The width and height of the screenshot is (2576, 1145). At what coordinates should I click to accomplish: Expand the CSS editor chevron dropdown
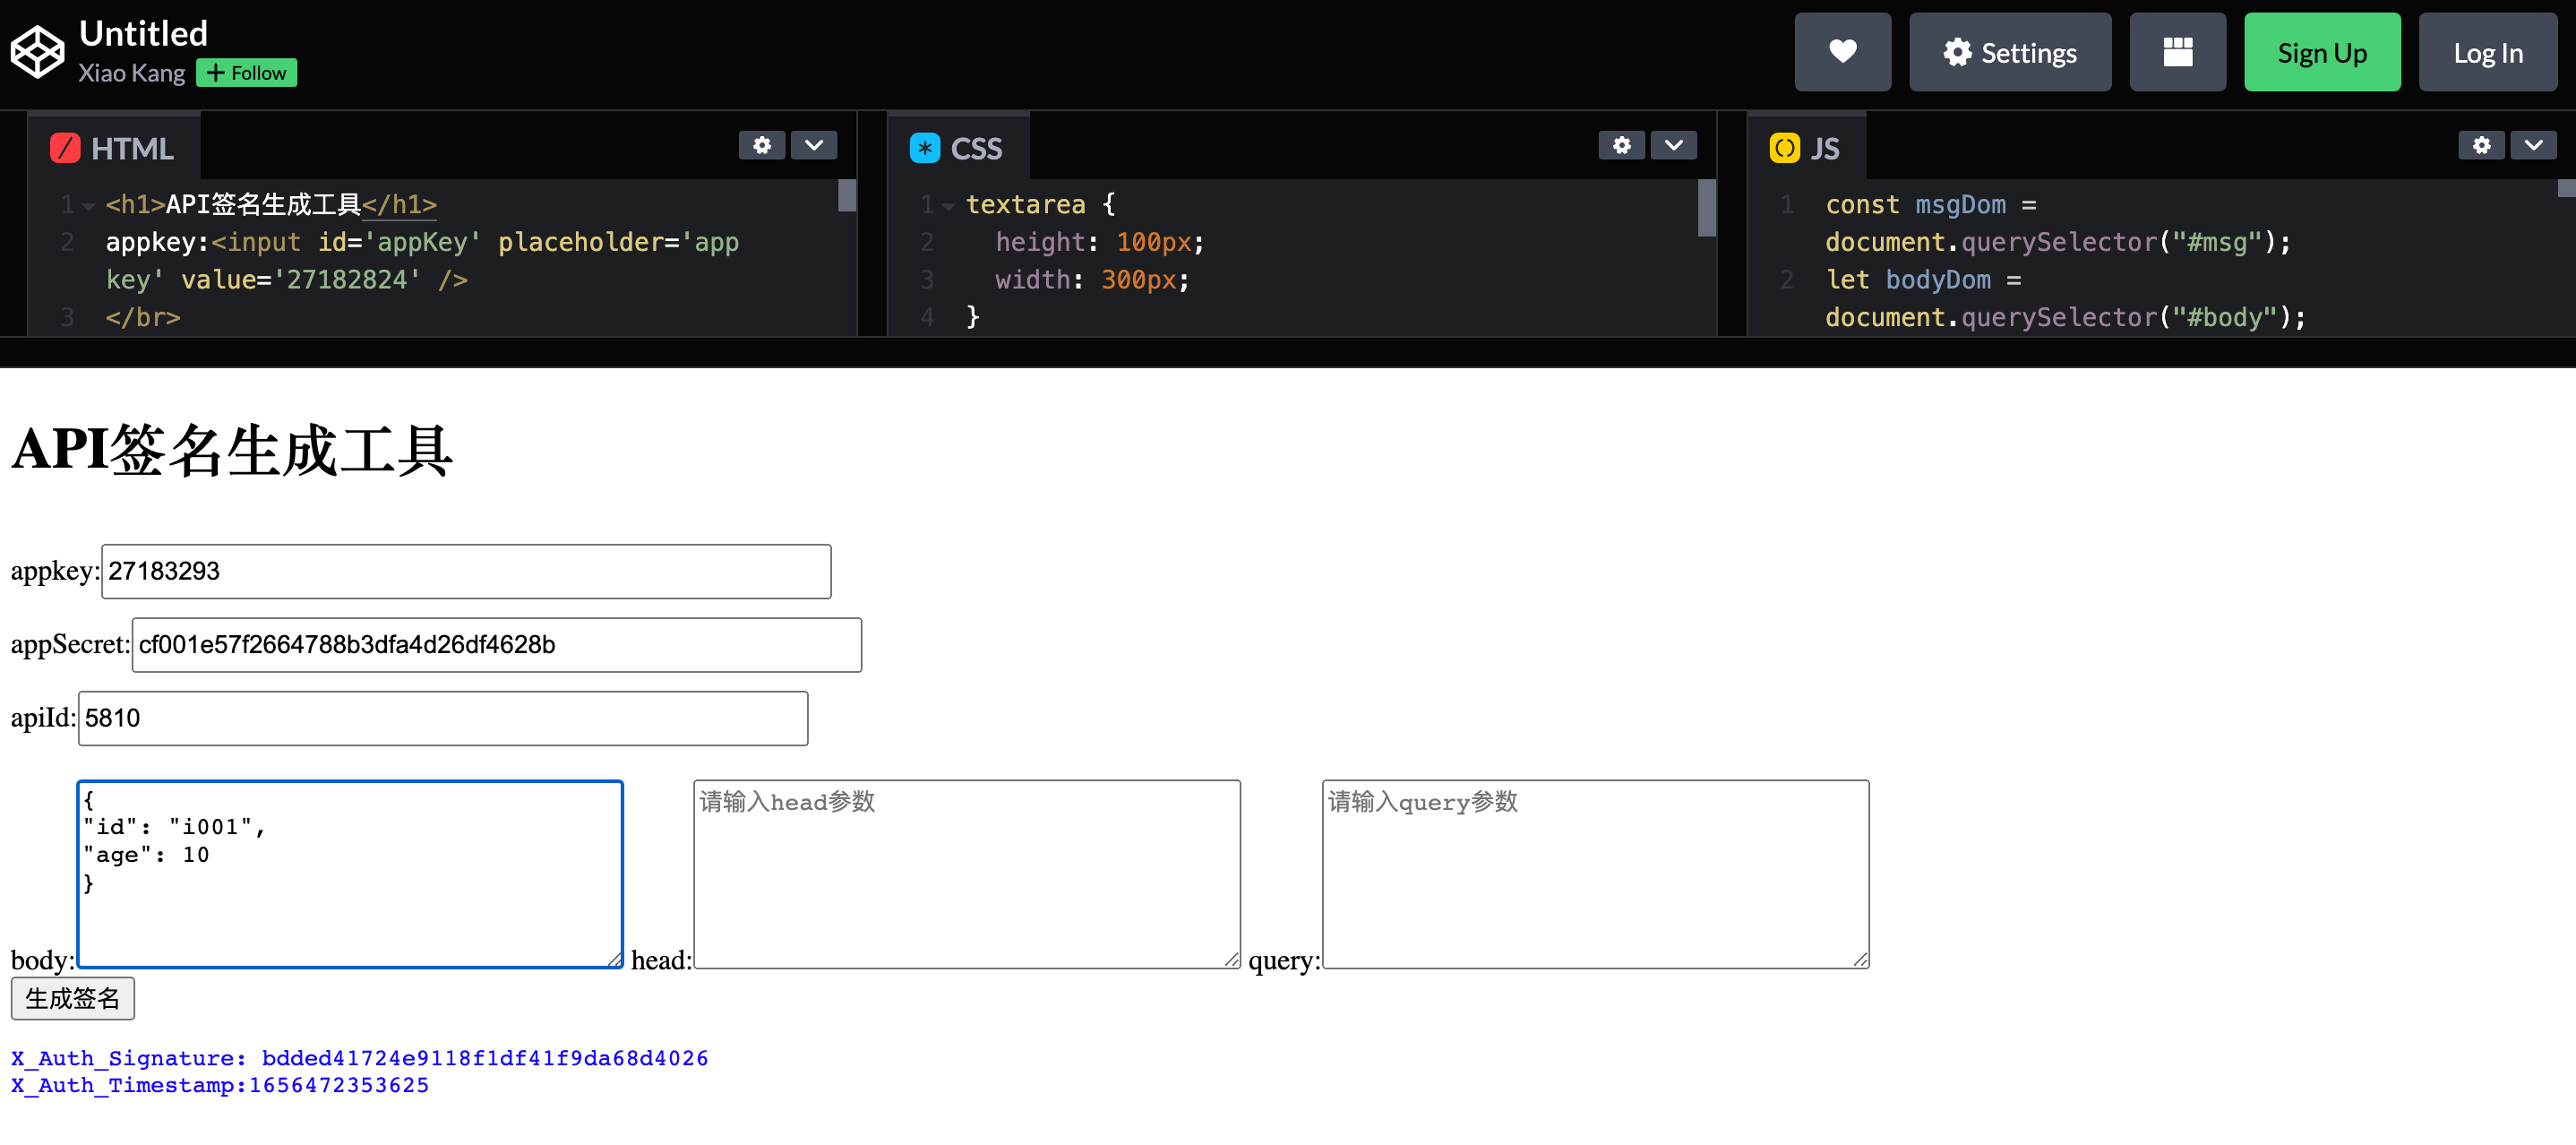[1673, 145]
